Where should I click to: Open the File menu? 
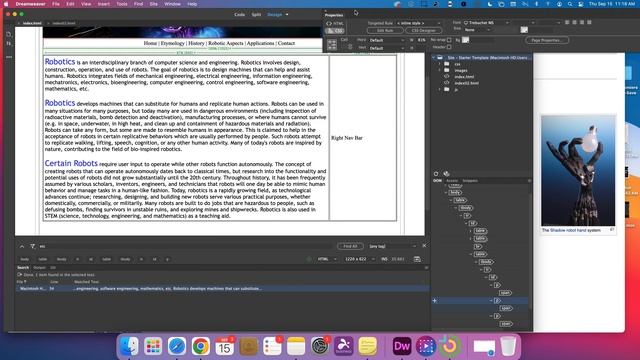56,4
